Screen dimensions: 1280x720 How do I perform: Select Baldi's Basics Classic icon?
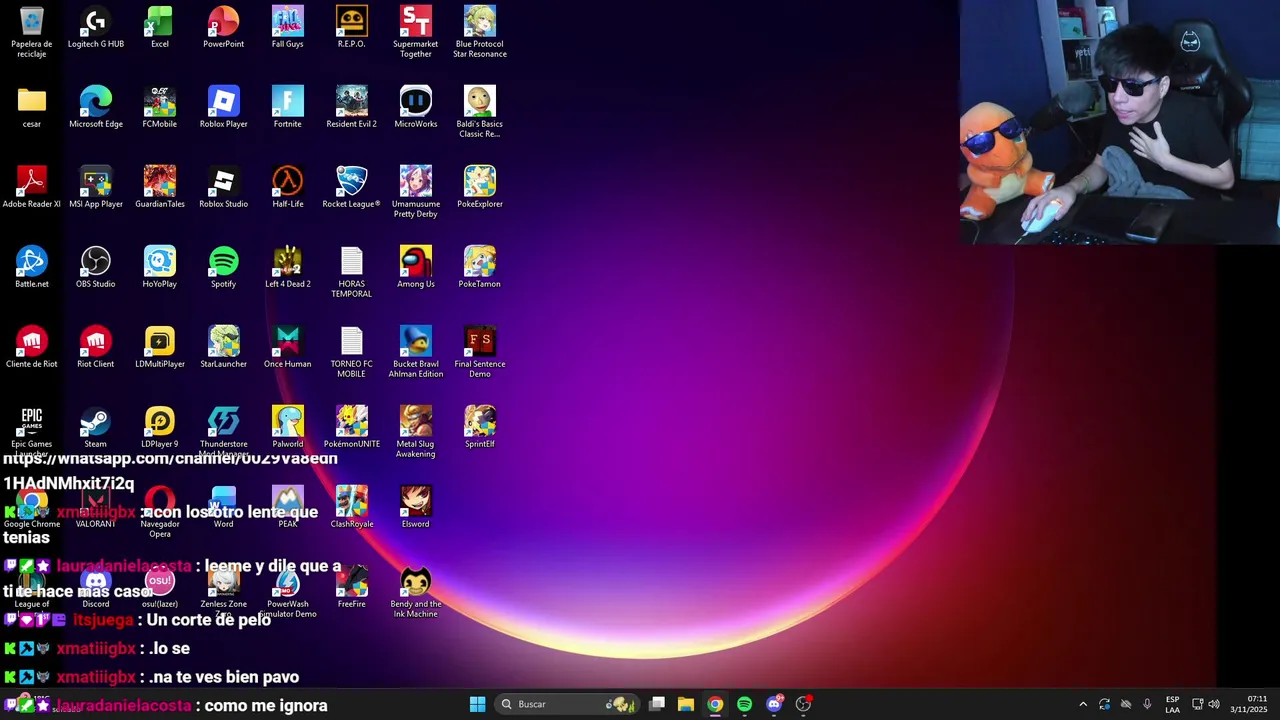coord(480,112)
